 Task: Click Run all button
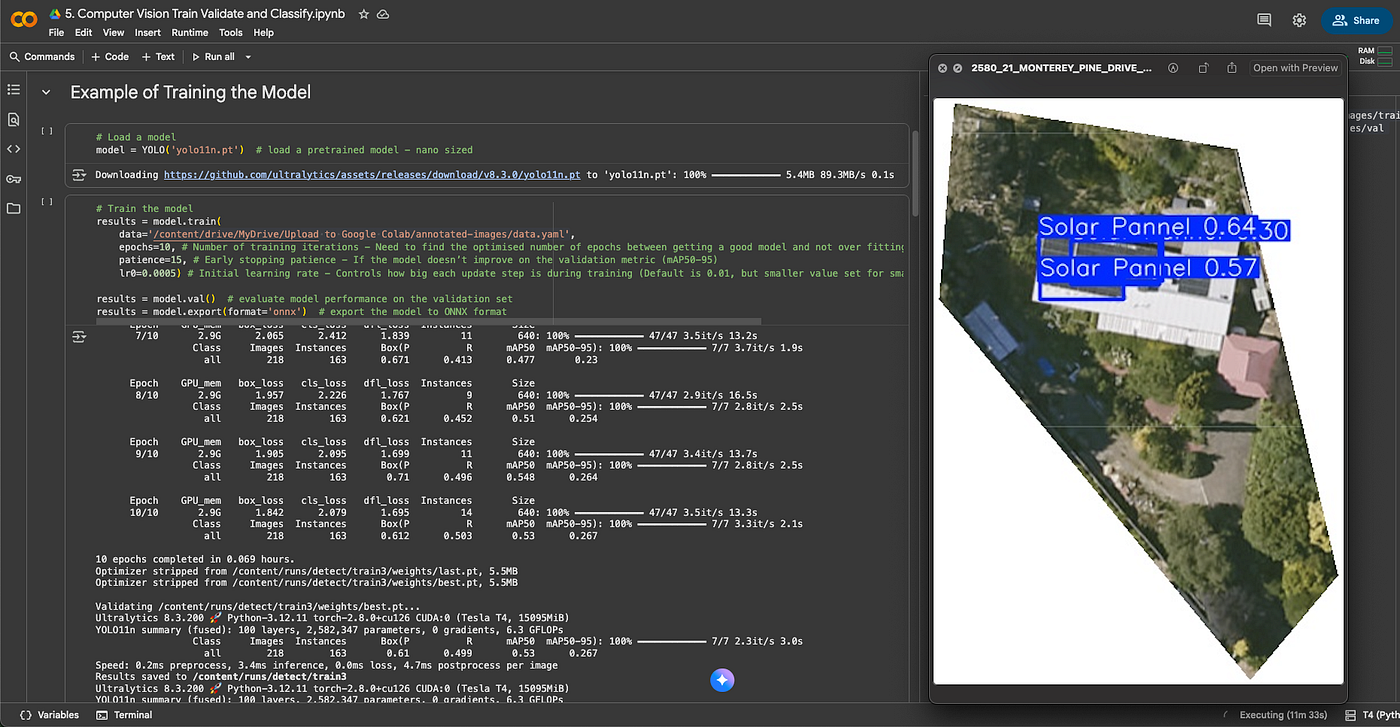213,57
